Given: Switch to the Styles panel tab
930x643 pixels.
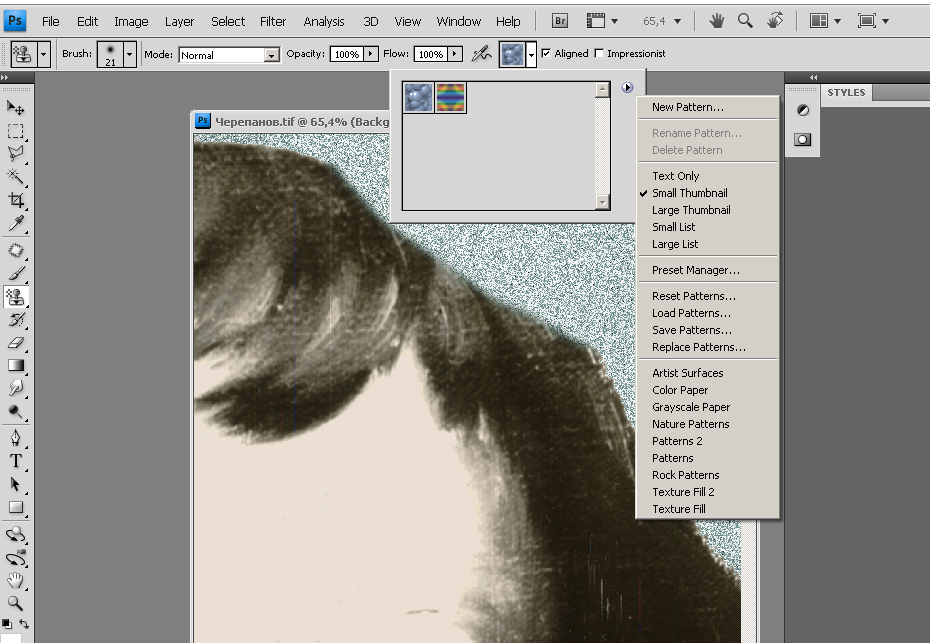Looking at the screenshot, I should [846, 93].
